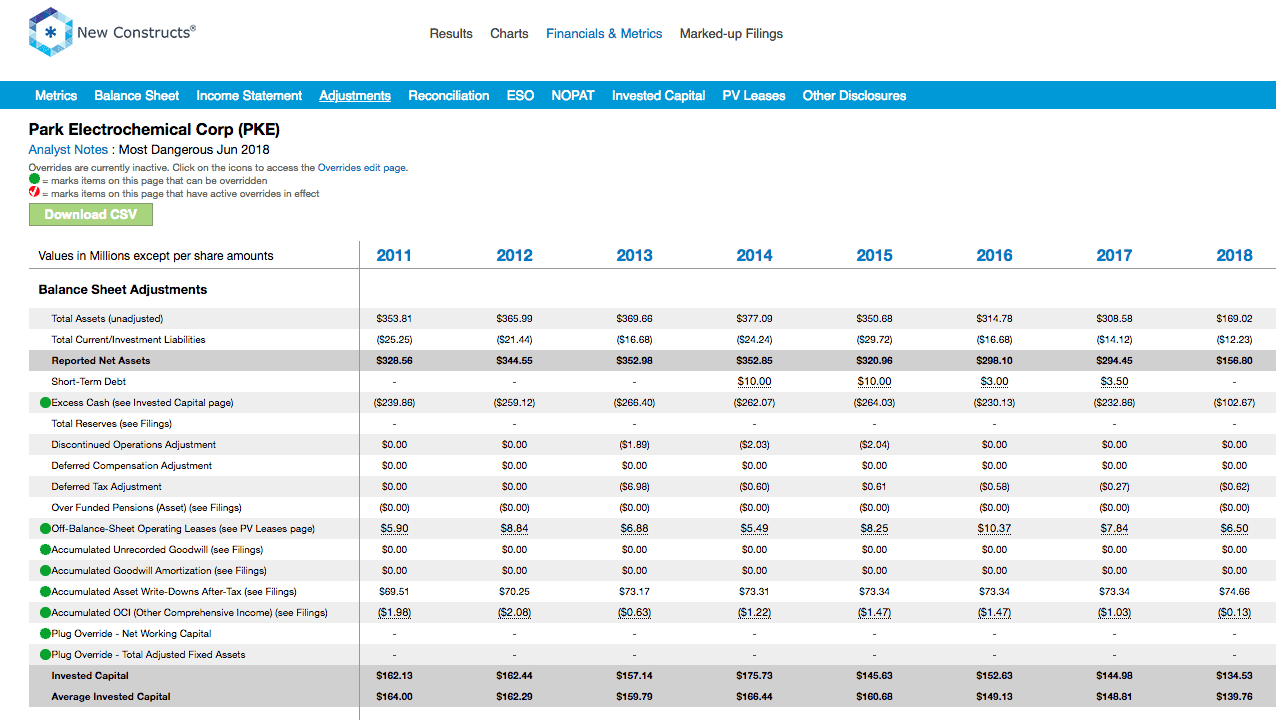Switch to the Reconciliation tab
The width and height of the screenshot is (1276, 720).
pos(449,95)
